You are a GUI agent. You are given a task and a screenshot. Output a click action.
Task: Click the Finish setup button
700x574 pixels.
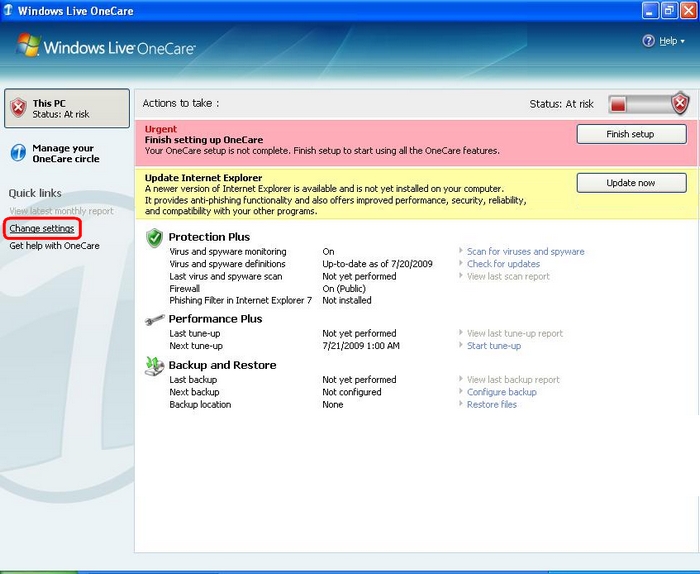[631, 134]
